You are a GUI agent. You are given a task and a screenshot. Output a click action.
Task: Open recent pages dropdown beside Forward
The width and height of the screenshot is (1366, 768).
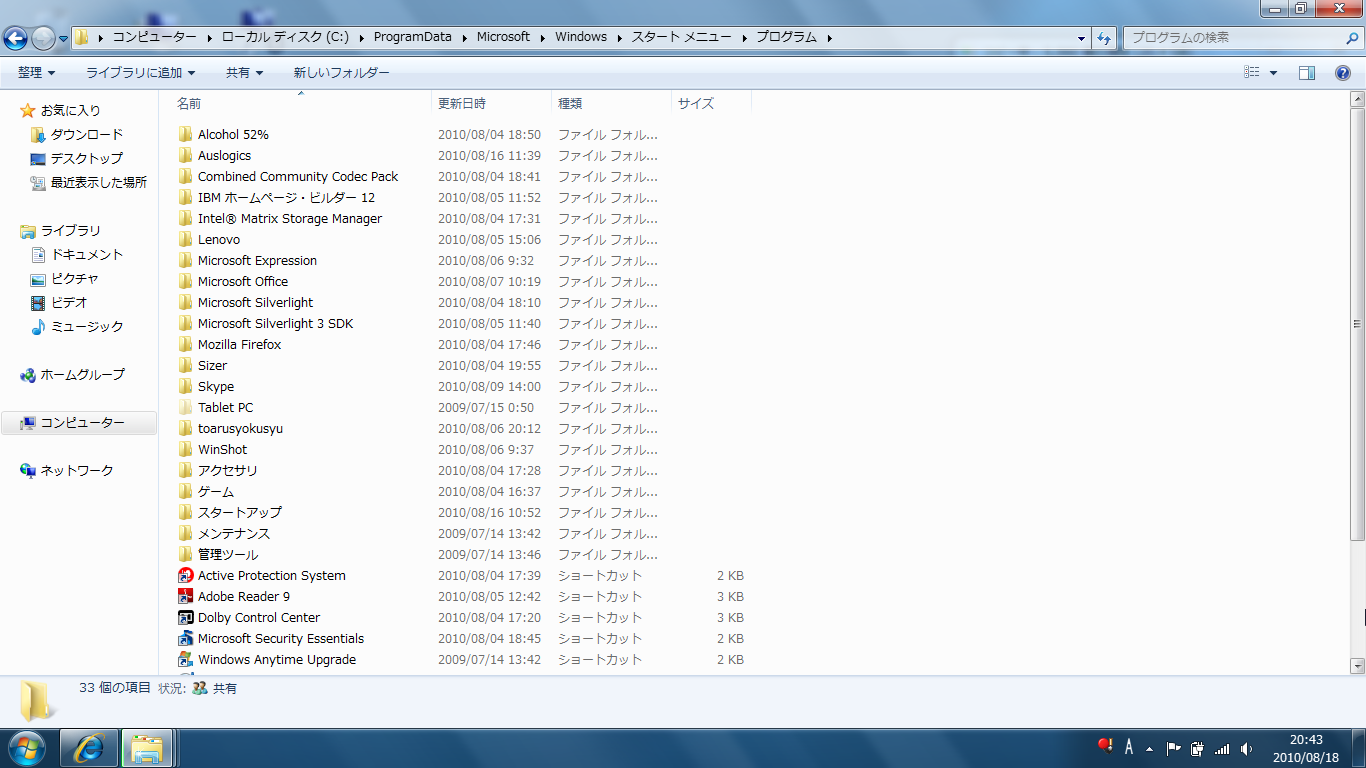[63, 39]
